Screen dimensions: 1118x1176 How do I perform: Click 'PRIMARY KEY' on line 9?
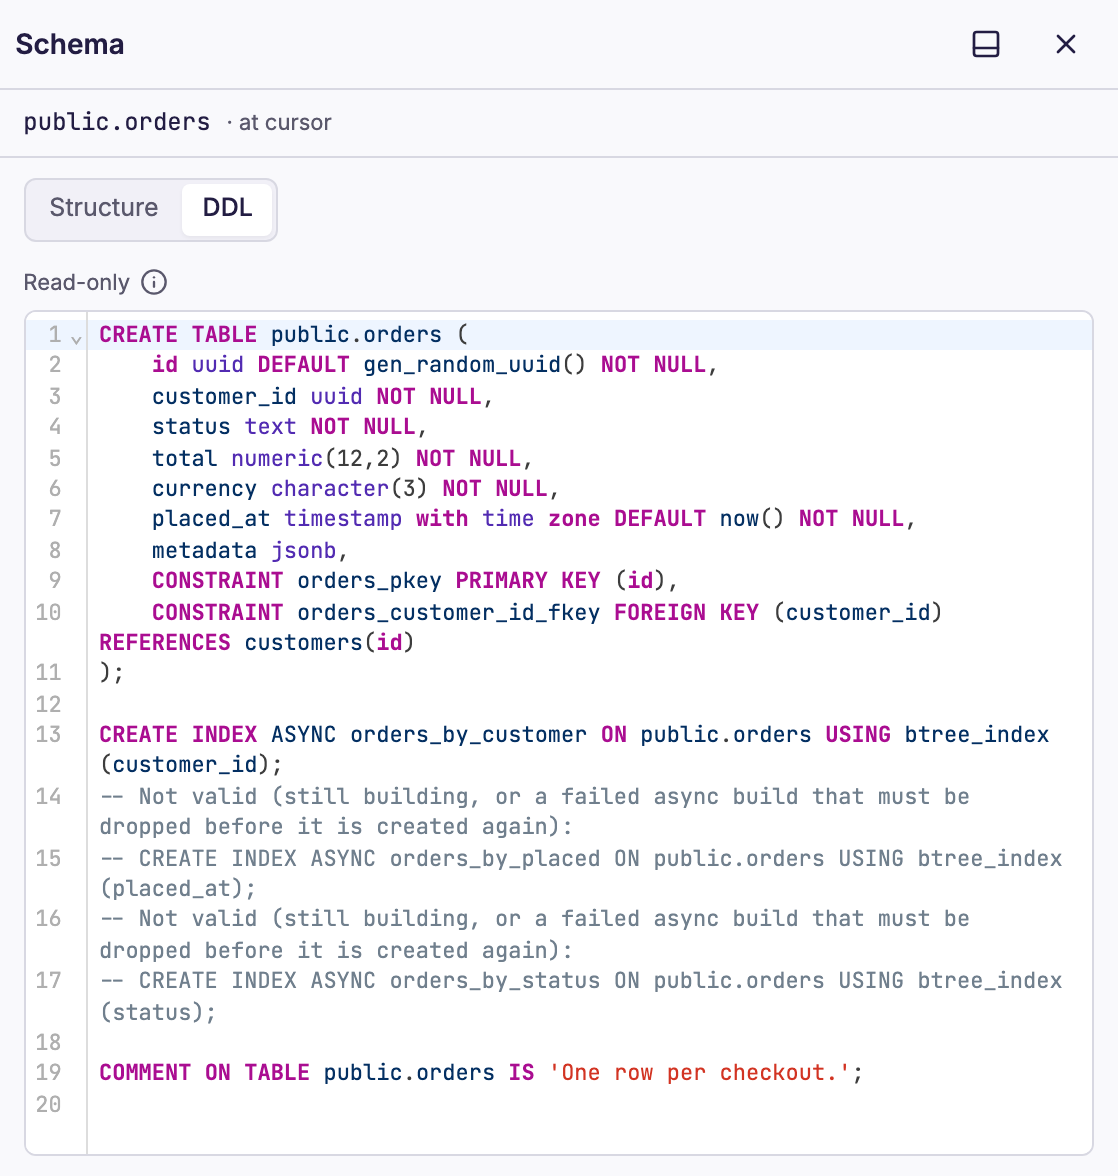[x=528, y=580]
